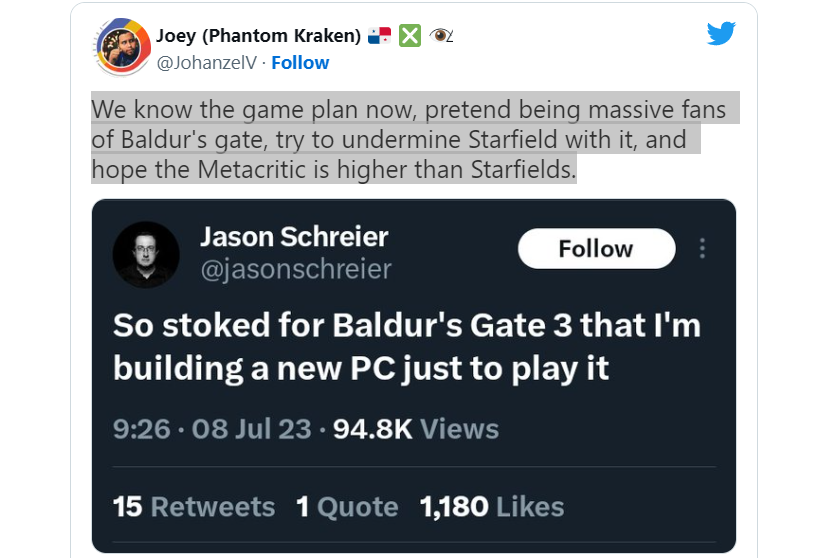Open the Joey (Phantom Kraken) display name

click(258, 35)
